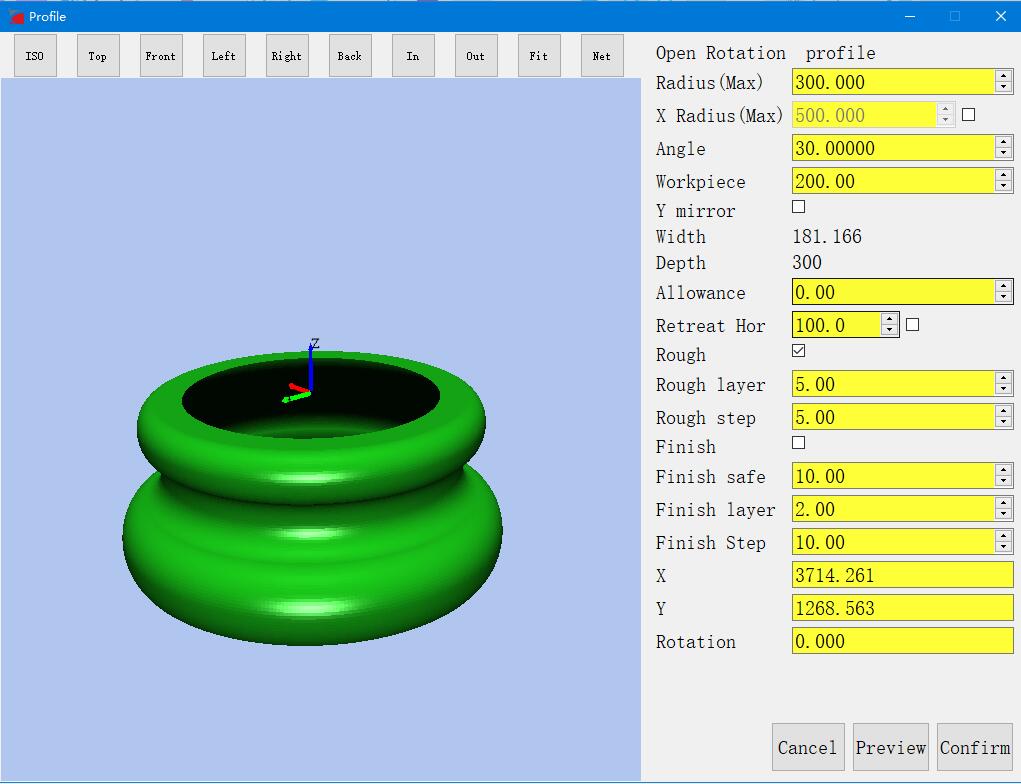Enable the X Radius(Max) checkbox
Screen dimensions: 1021x784
tap(969, 115)
